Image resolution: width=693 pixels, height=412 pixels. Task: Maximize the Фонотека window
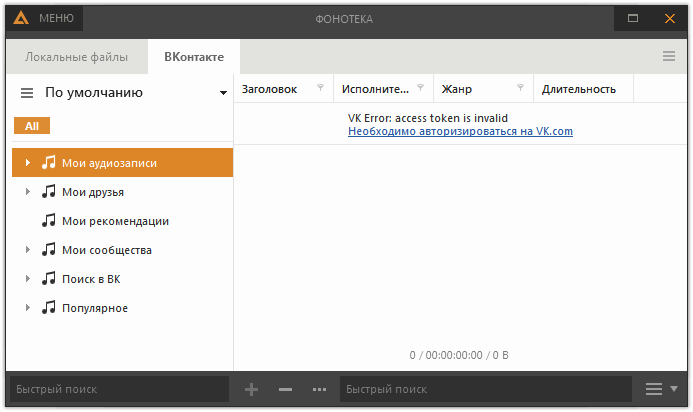pyautogui.click(x=633, y=18)
